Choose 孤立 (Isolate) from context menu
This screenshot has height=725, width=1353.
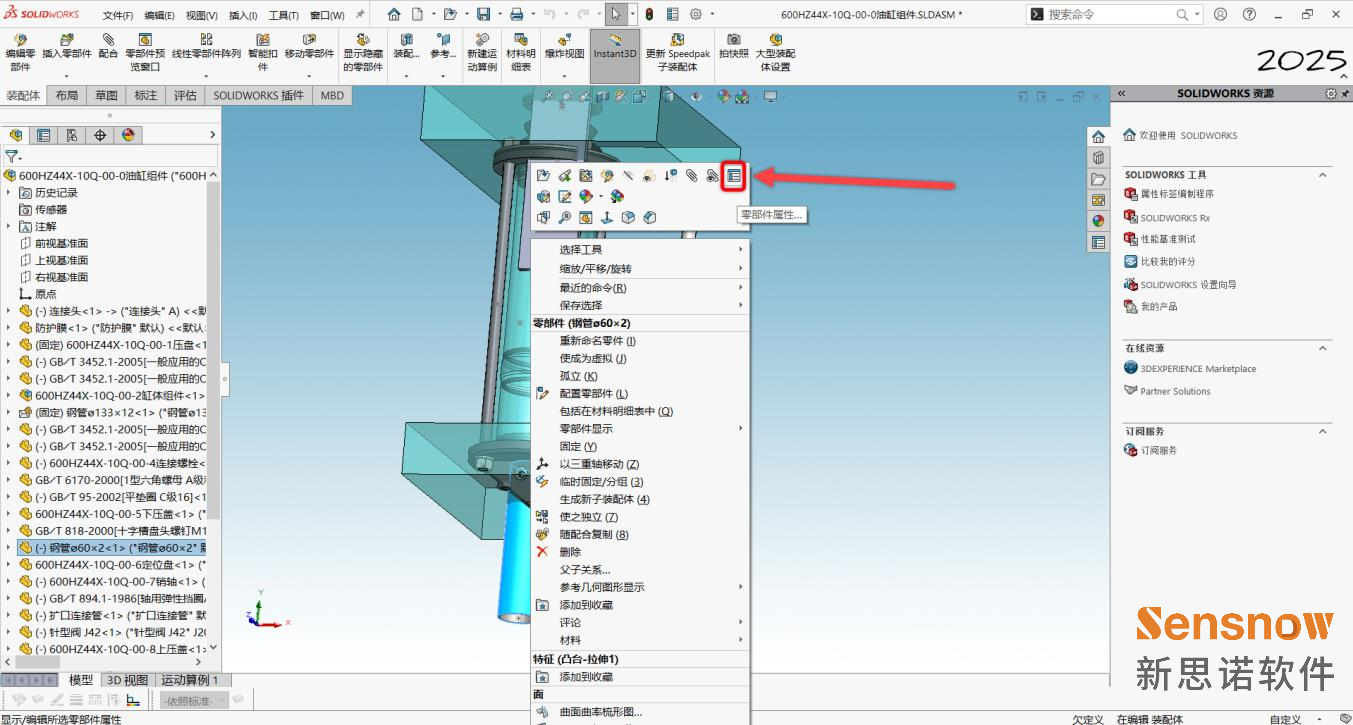578,376
